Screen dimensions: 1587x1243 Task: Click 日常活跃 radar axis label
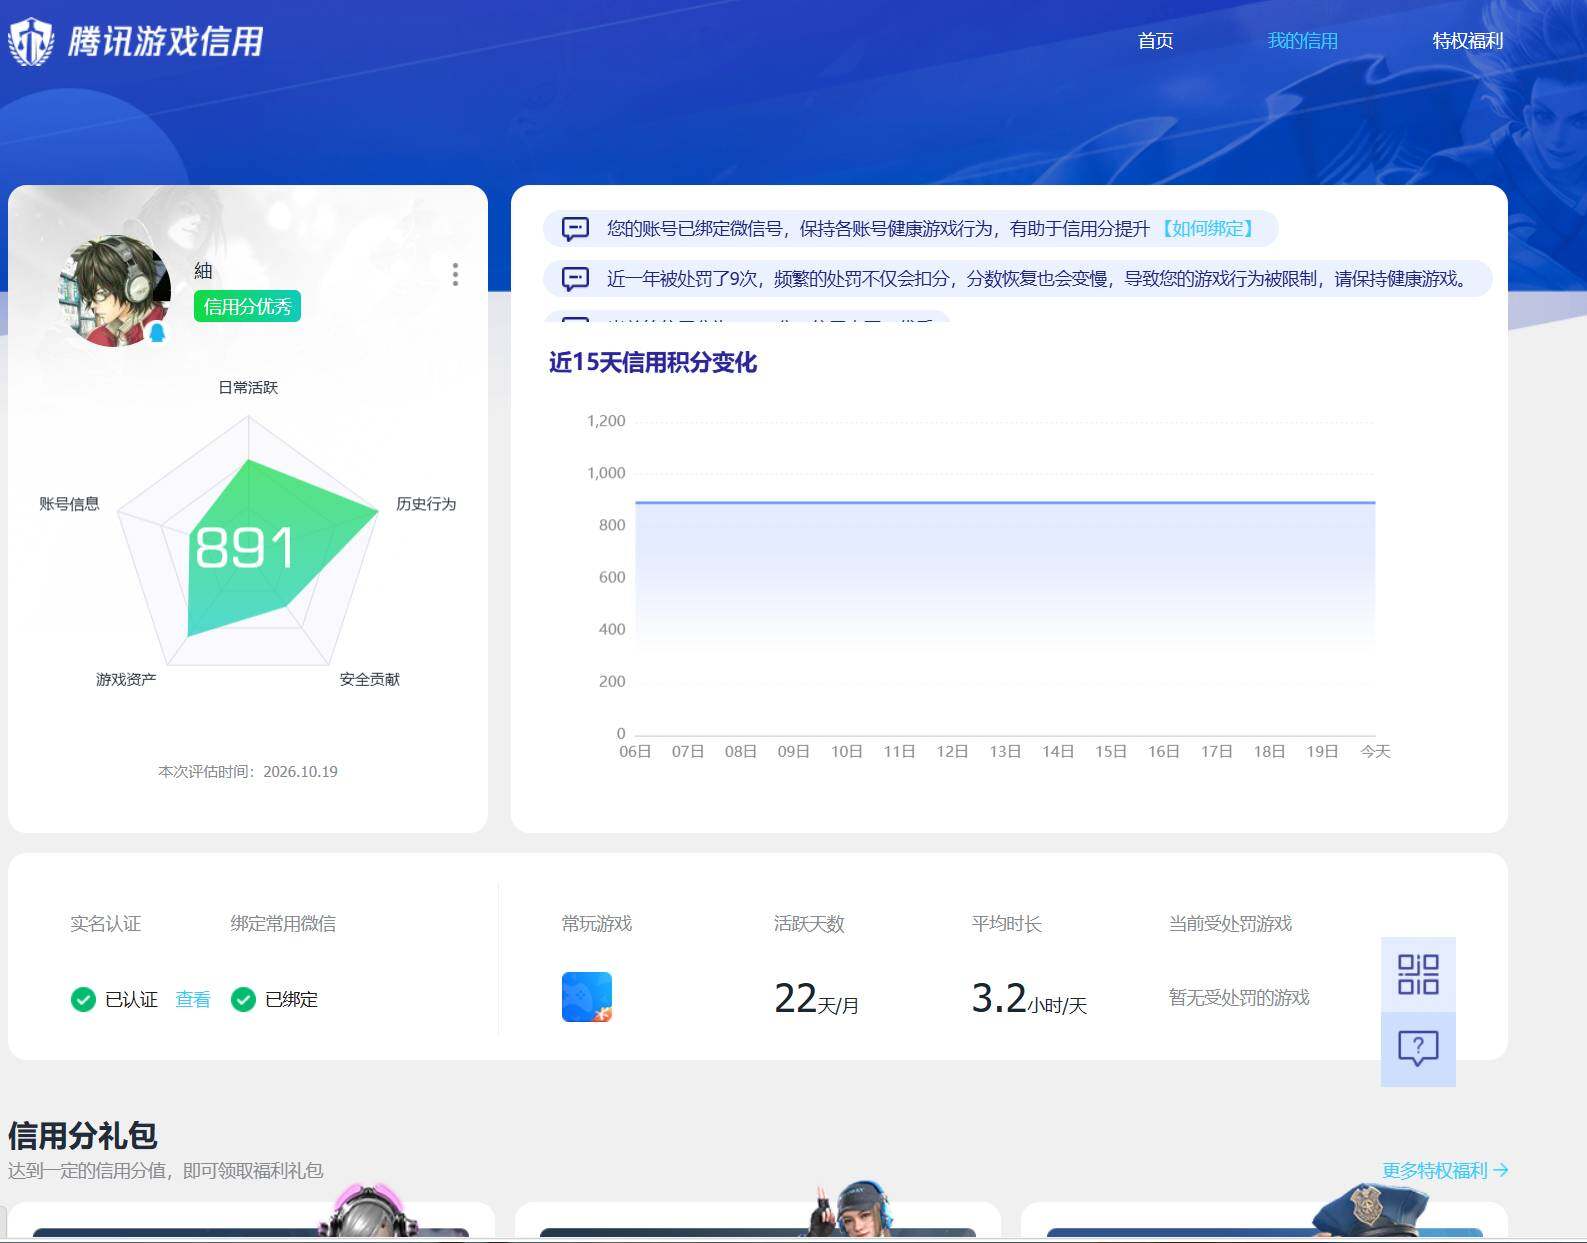coord(248,387)
